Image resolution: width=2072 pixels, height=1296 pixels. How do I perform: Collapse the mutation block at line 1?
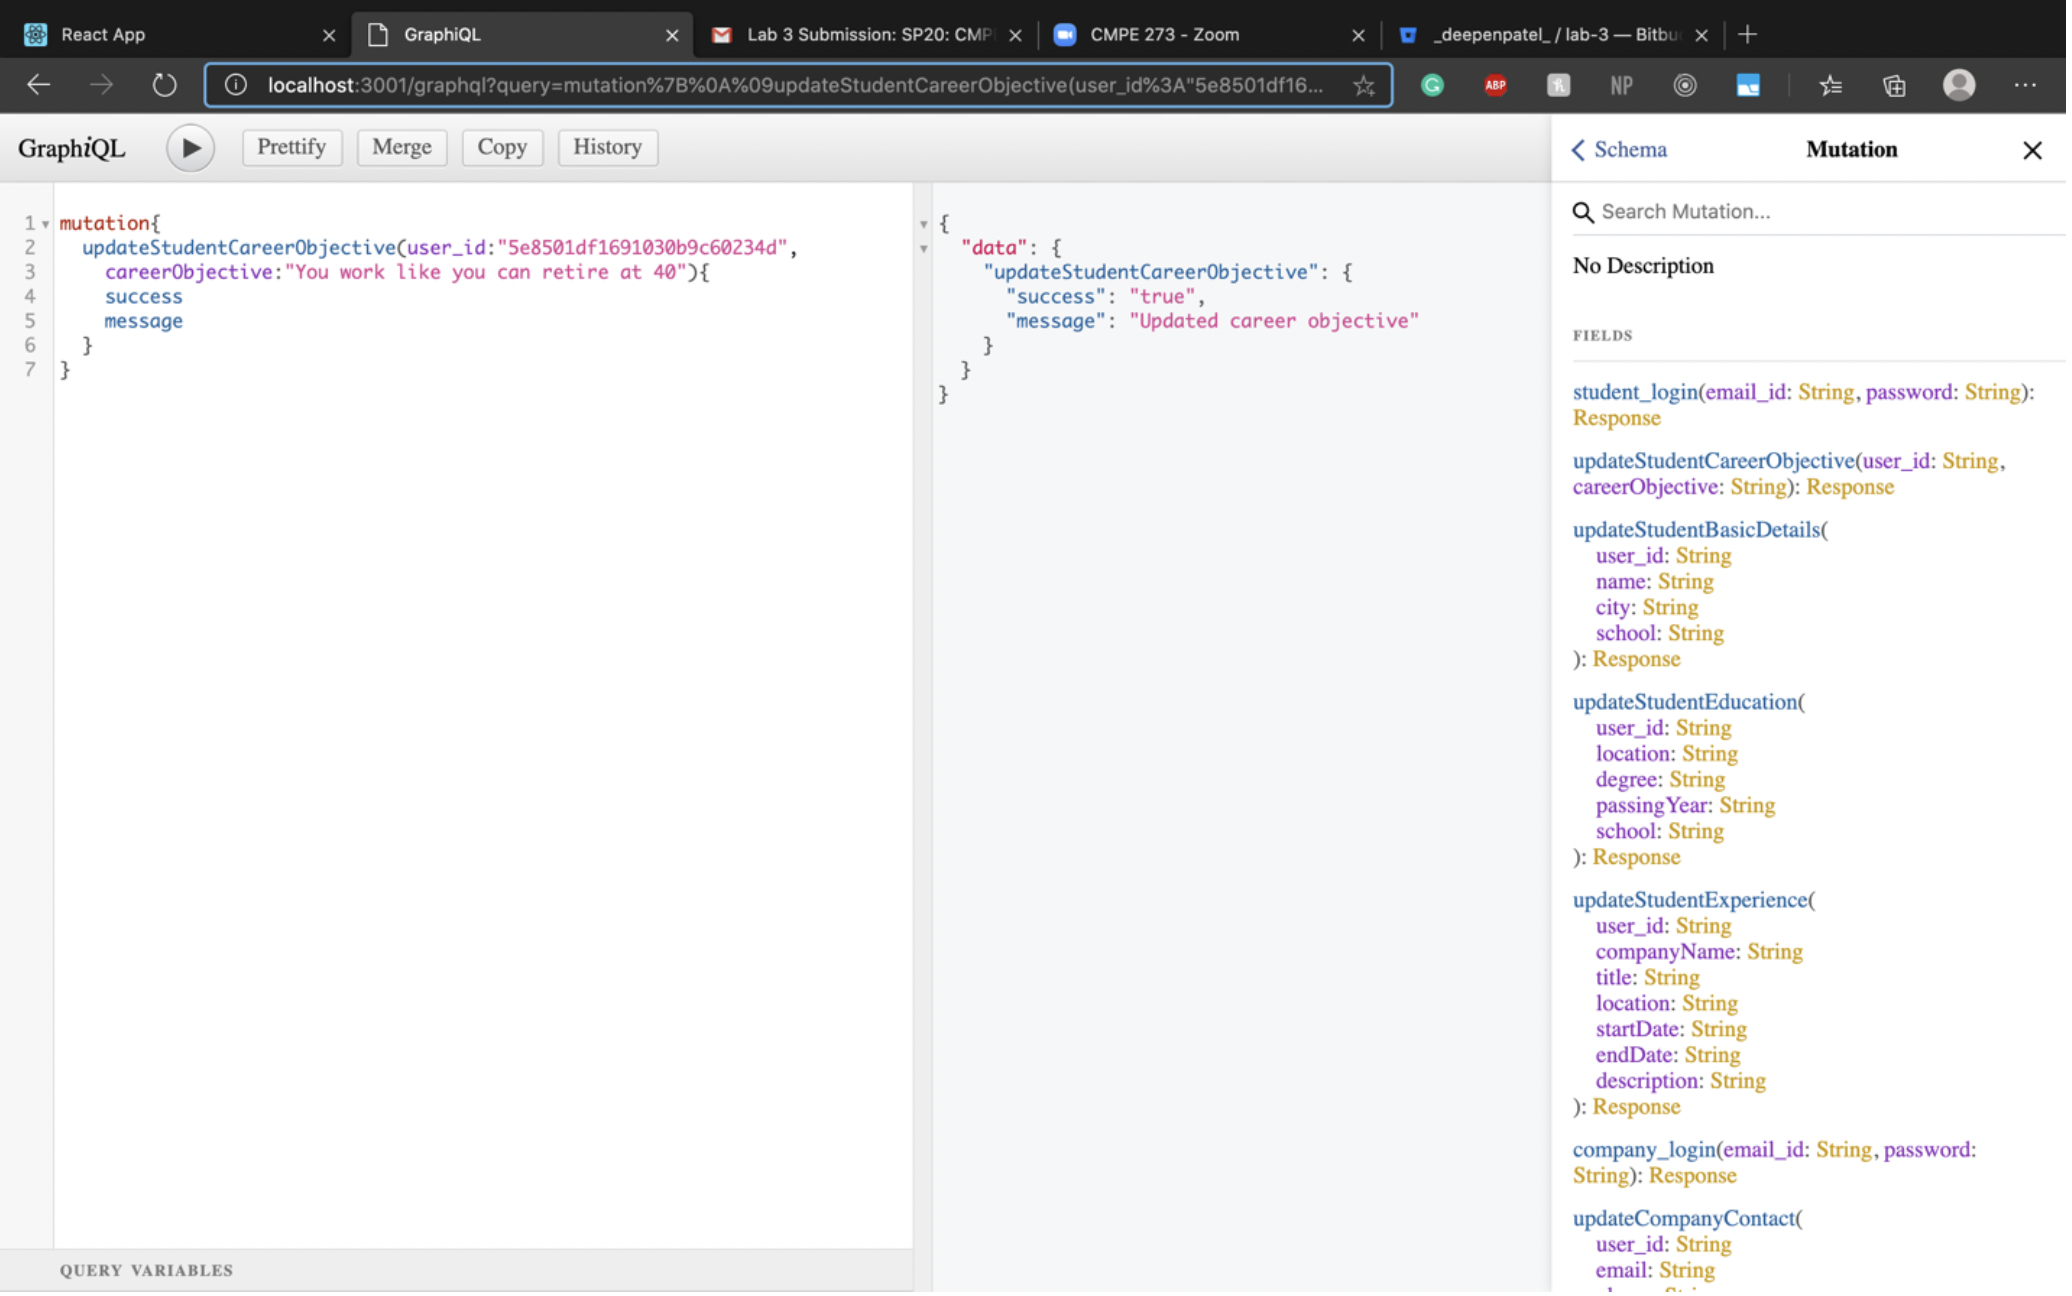(x=46, y=225)
